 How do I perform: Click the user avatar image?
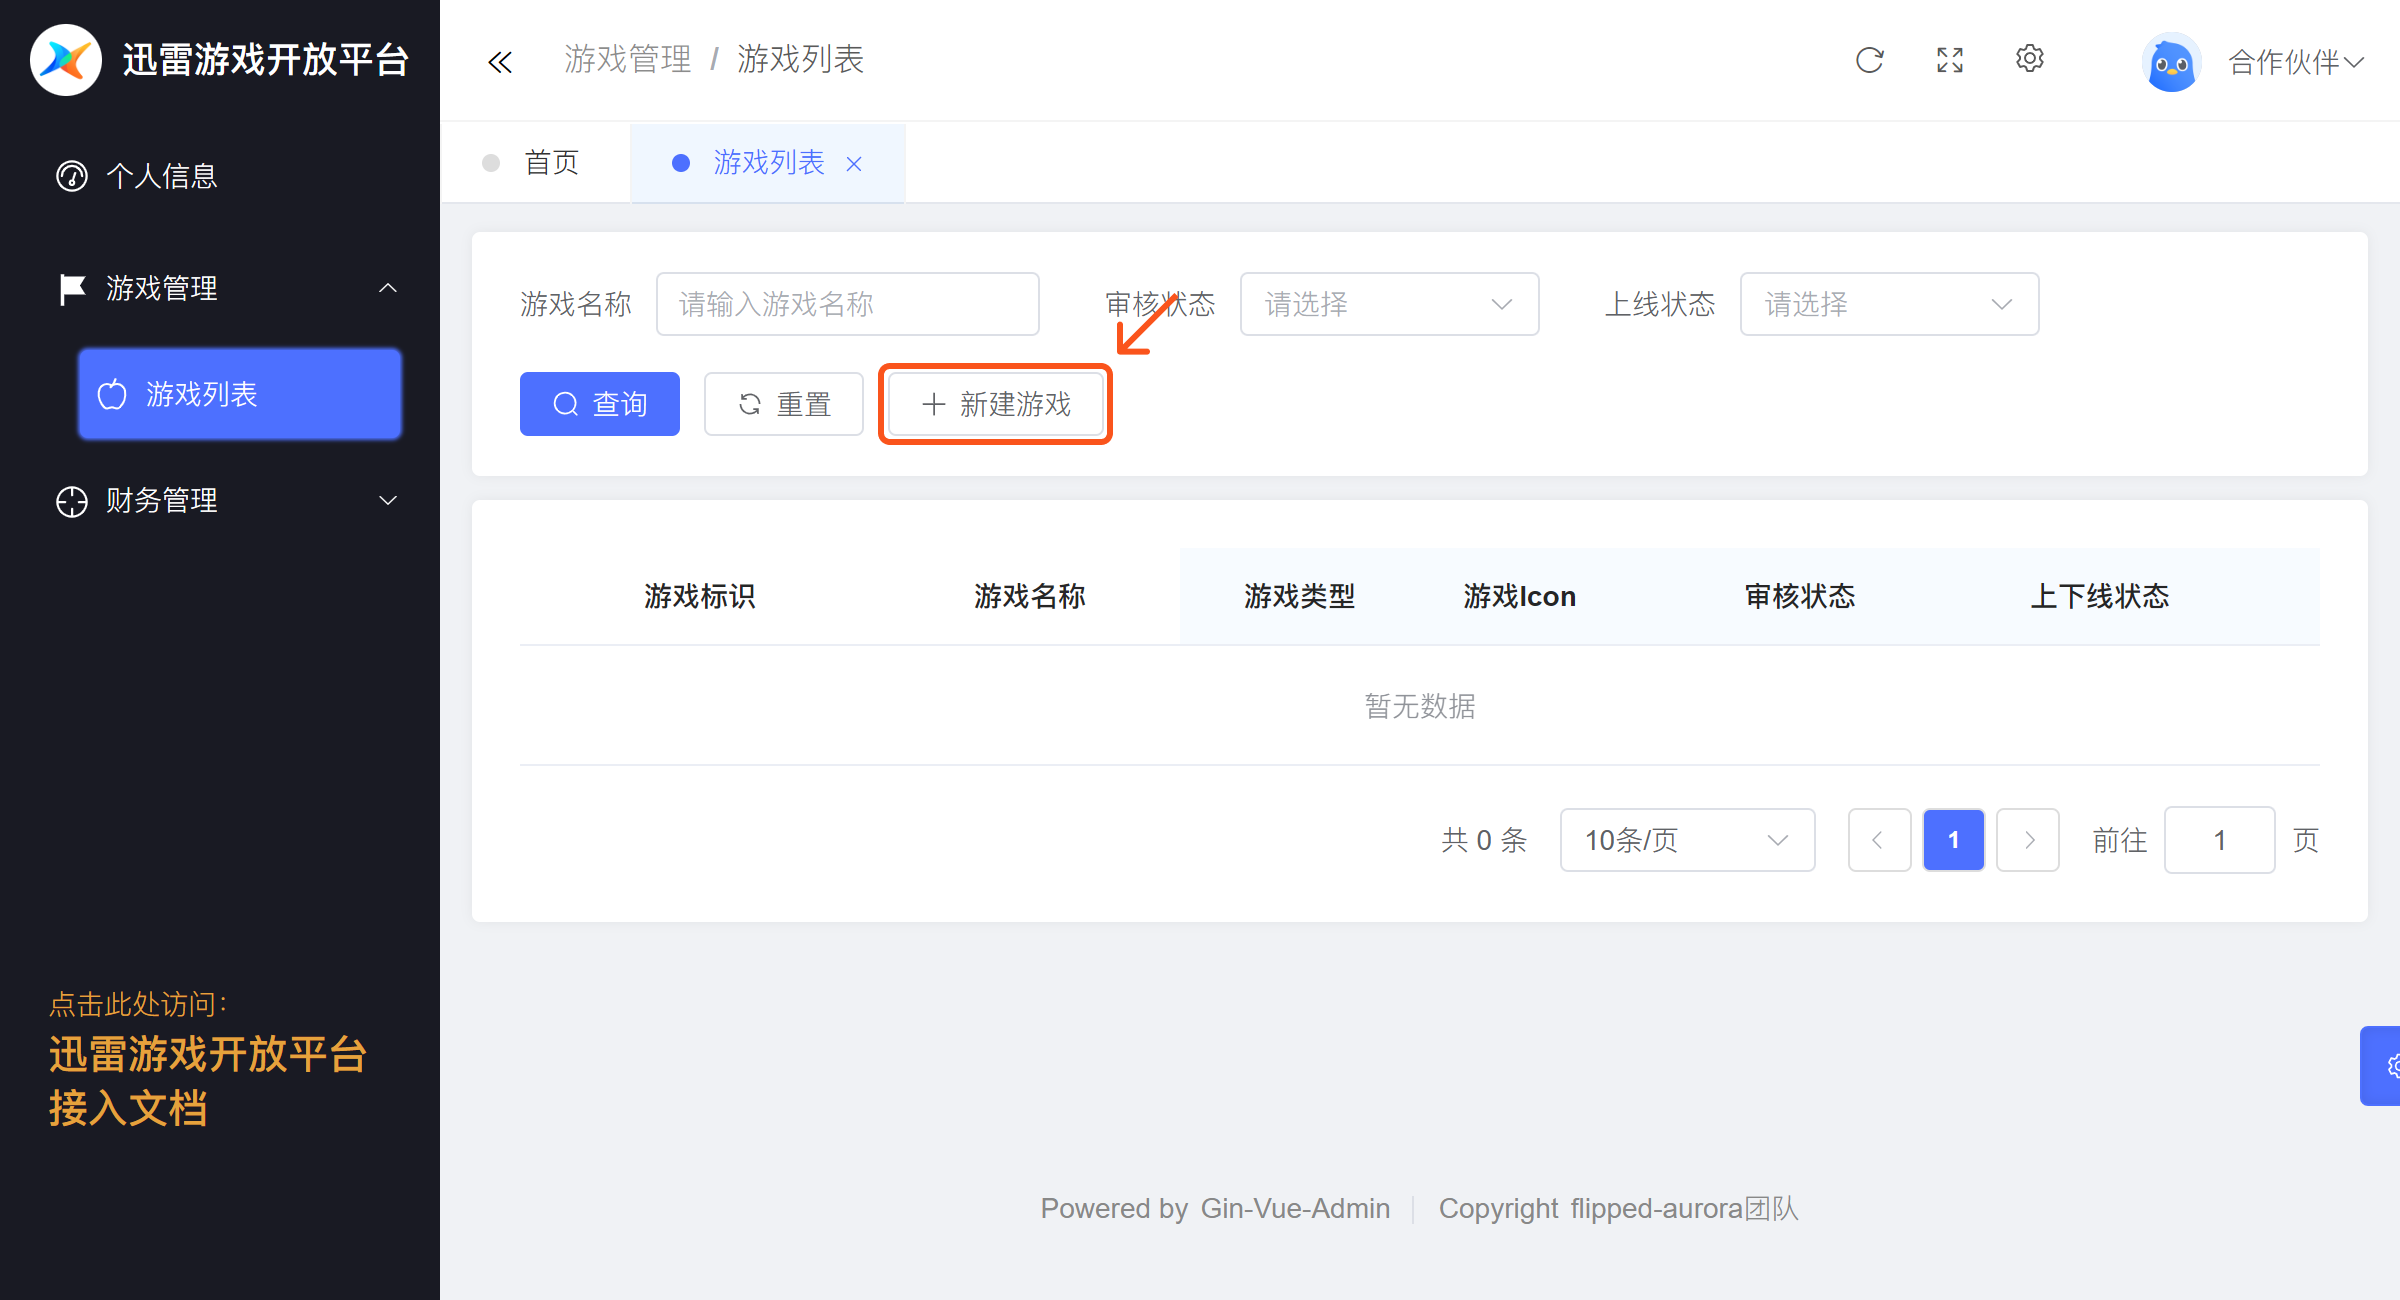tap(2171, 63)
